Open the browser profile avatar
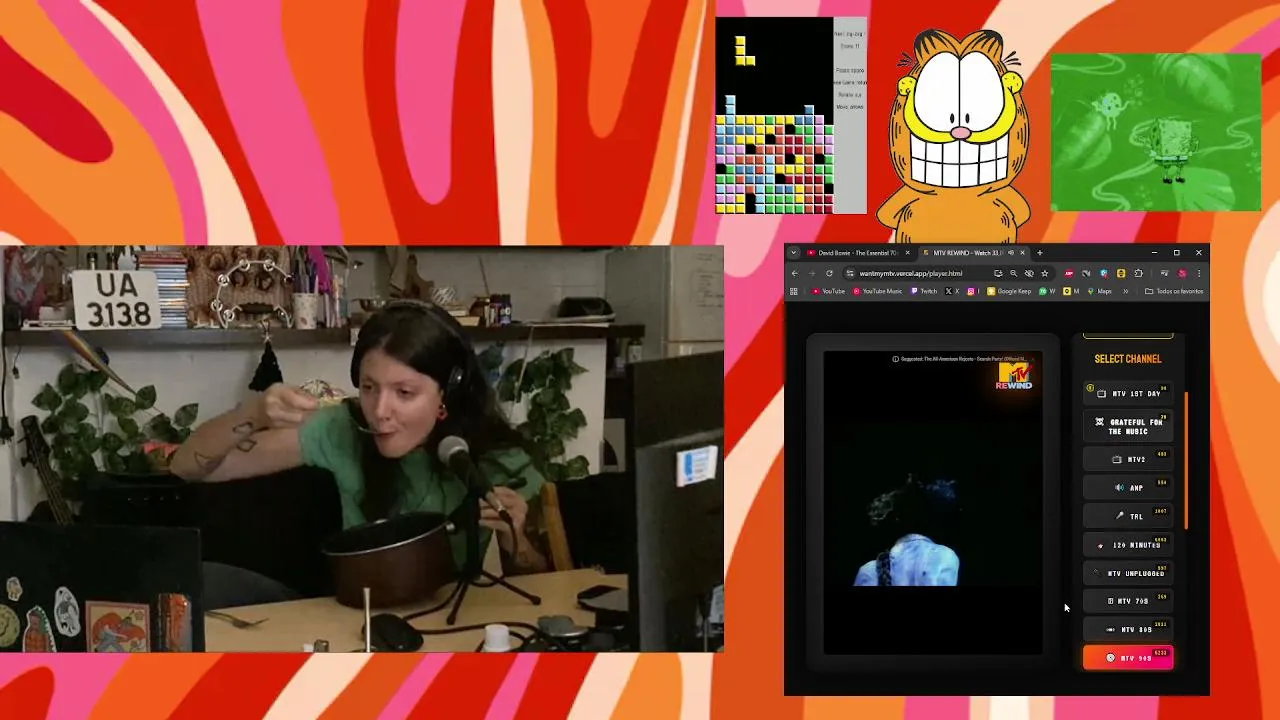Image resolution: width=1280 pixels, height=720 pixels. point(1182,273)
